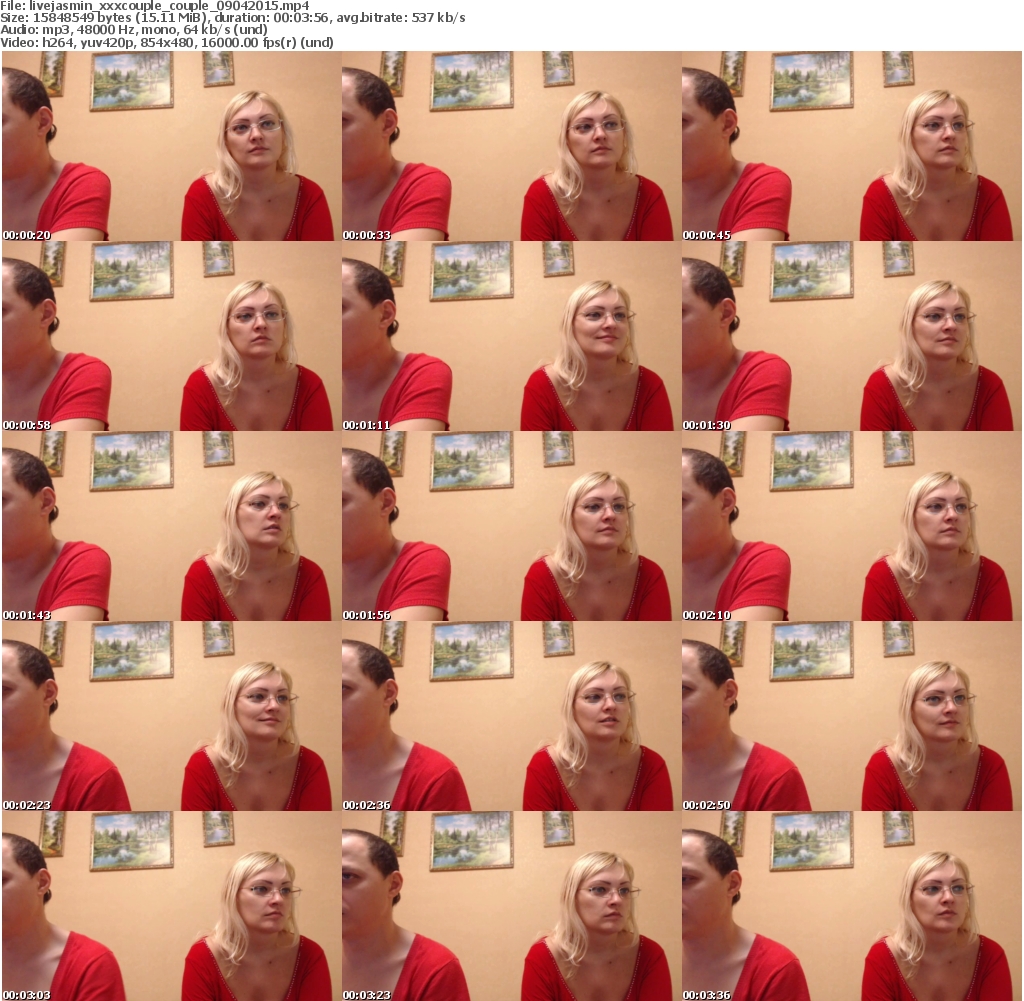1024x1001 pixels.
Task: Pick the frame thumbnail stamped 00:02:10
Action: (852, 526)
